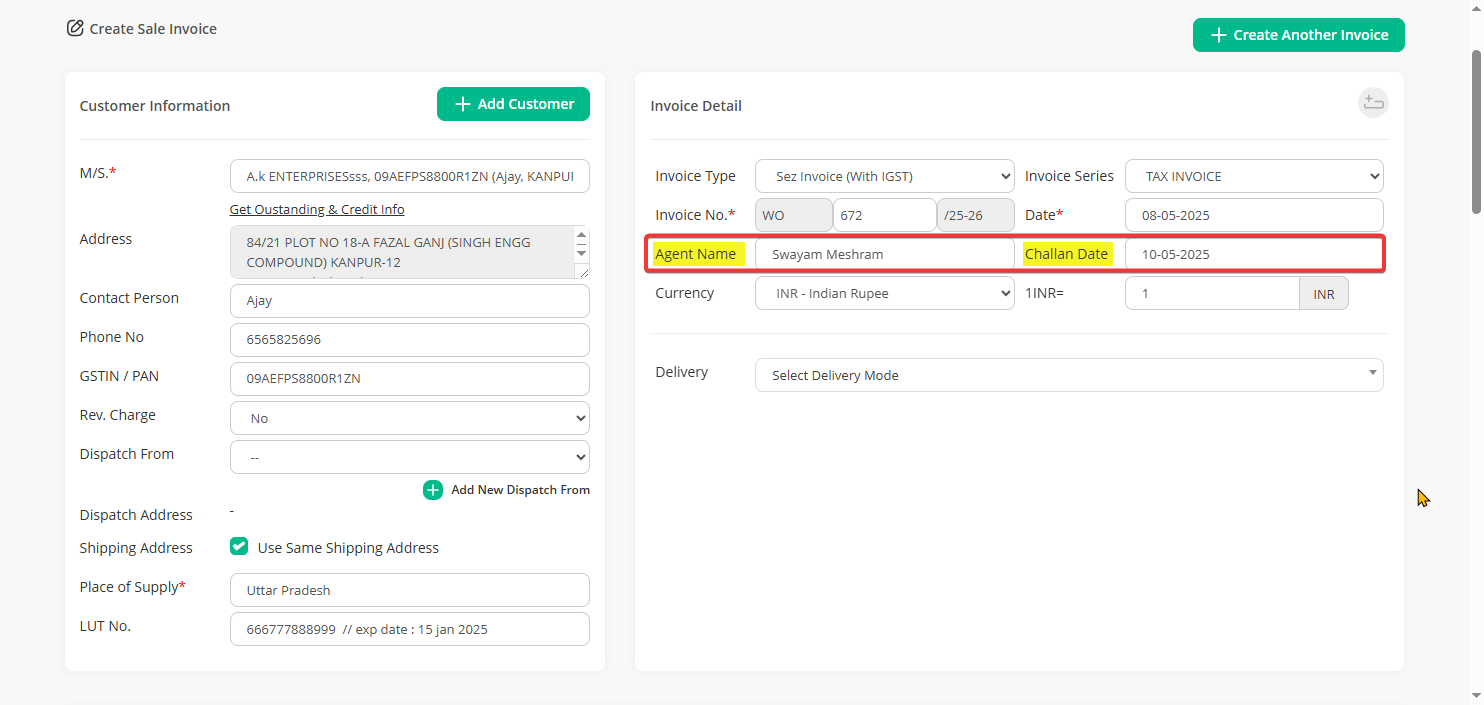Open the Rev. Charge dropdown
Image resolution: width=1484 pixels, height=705 pixels.
click(x=409, y=418)
